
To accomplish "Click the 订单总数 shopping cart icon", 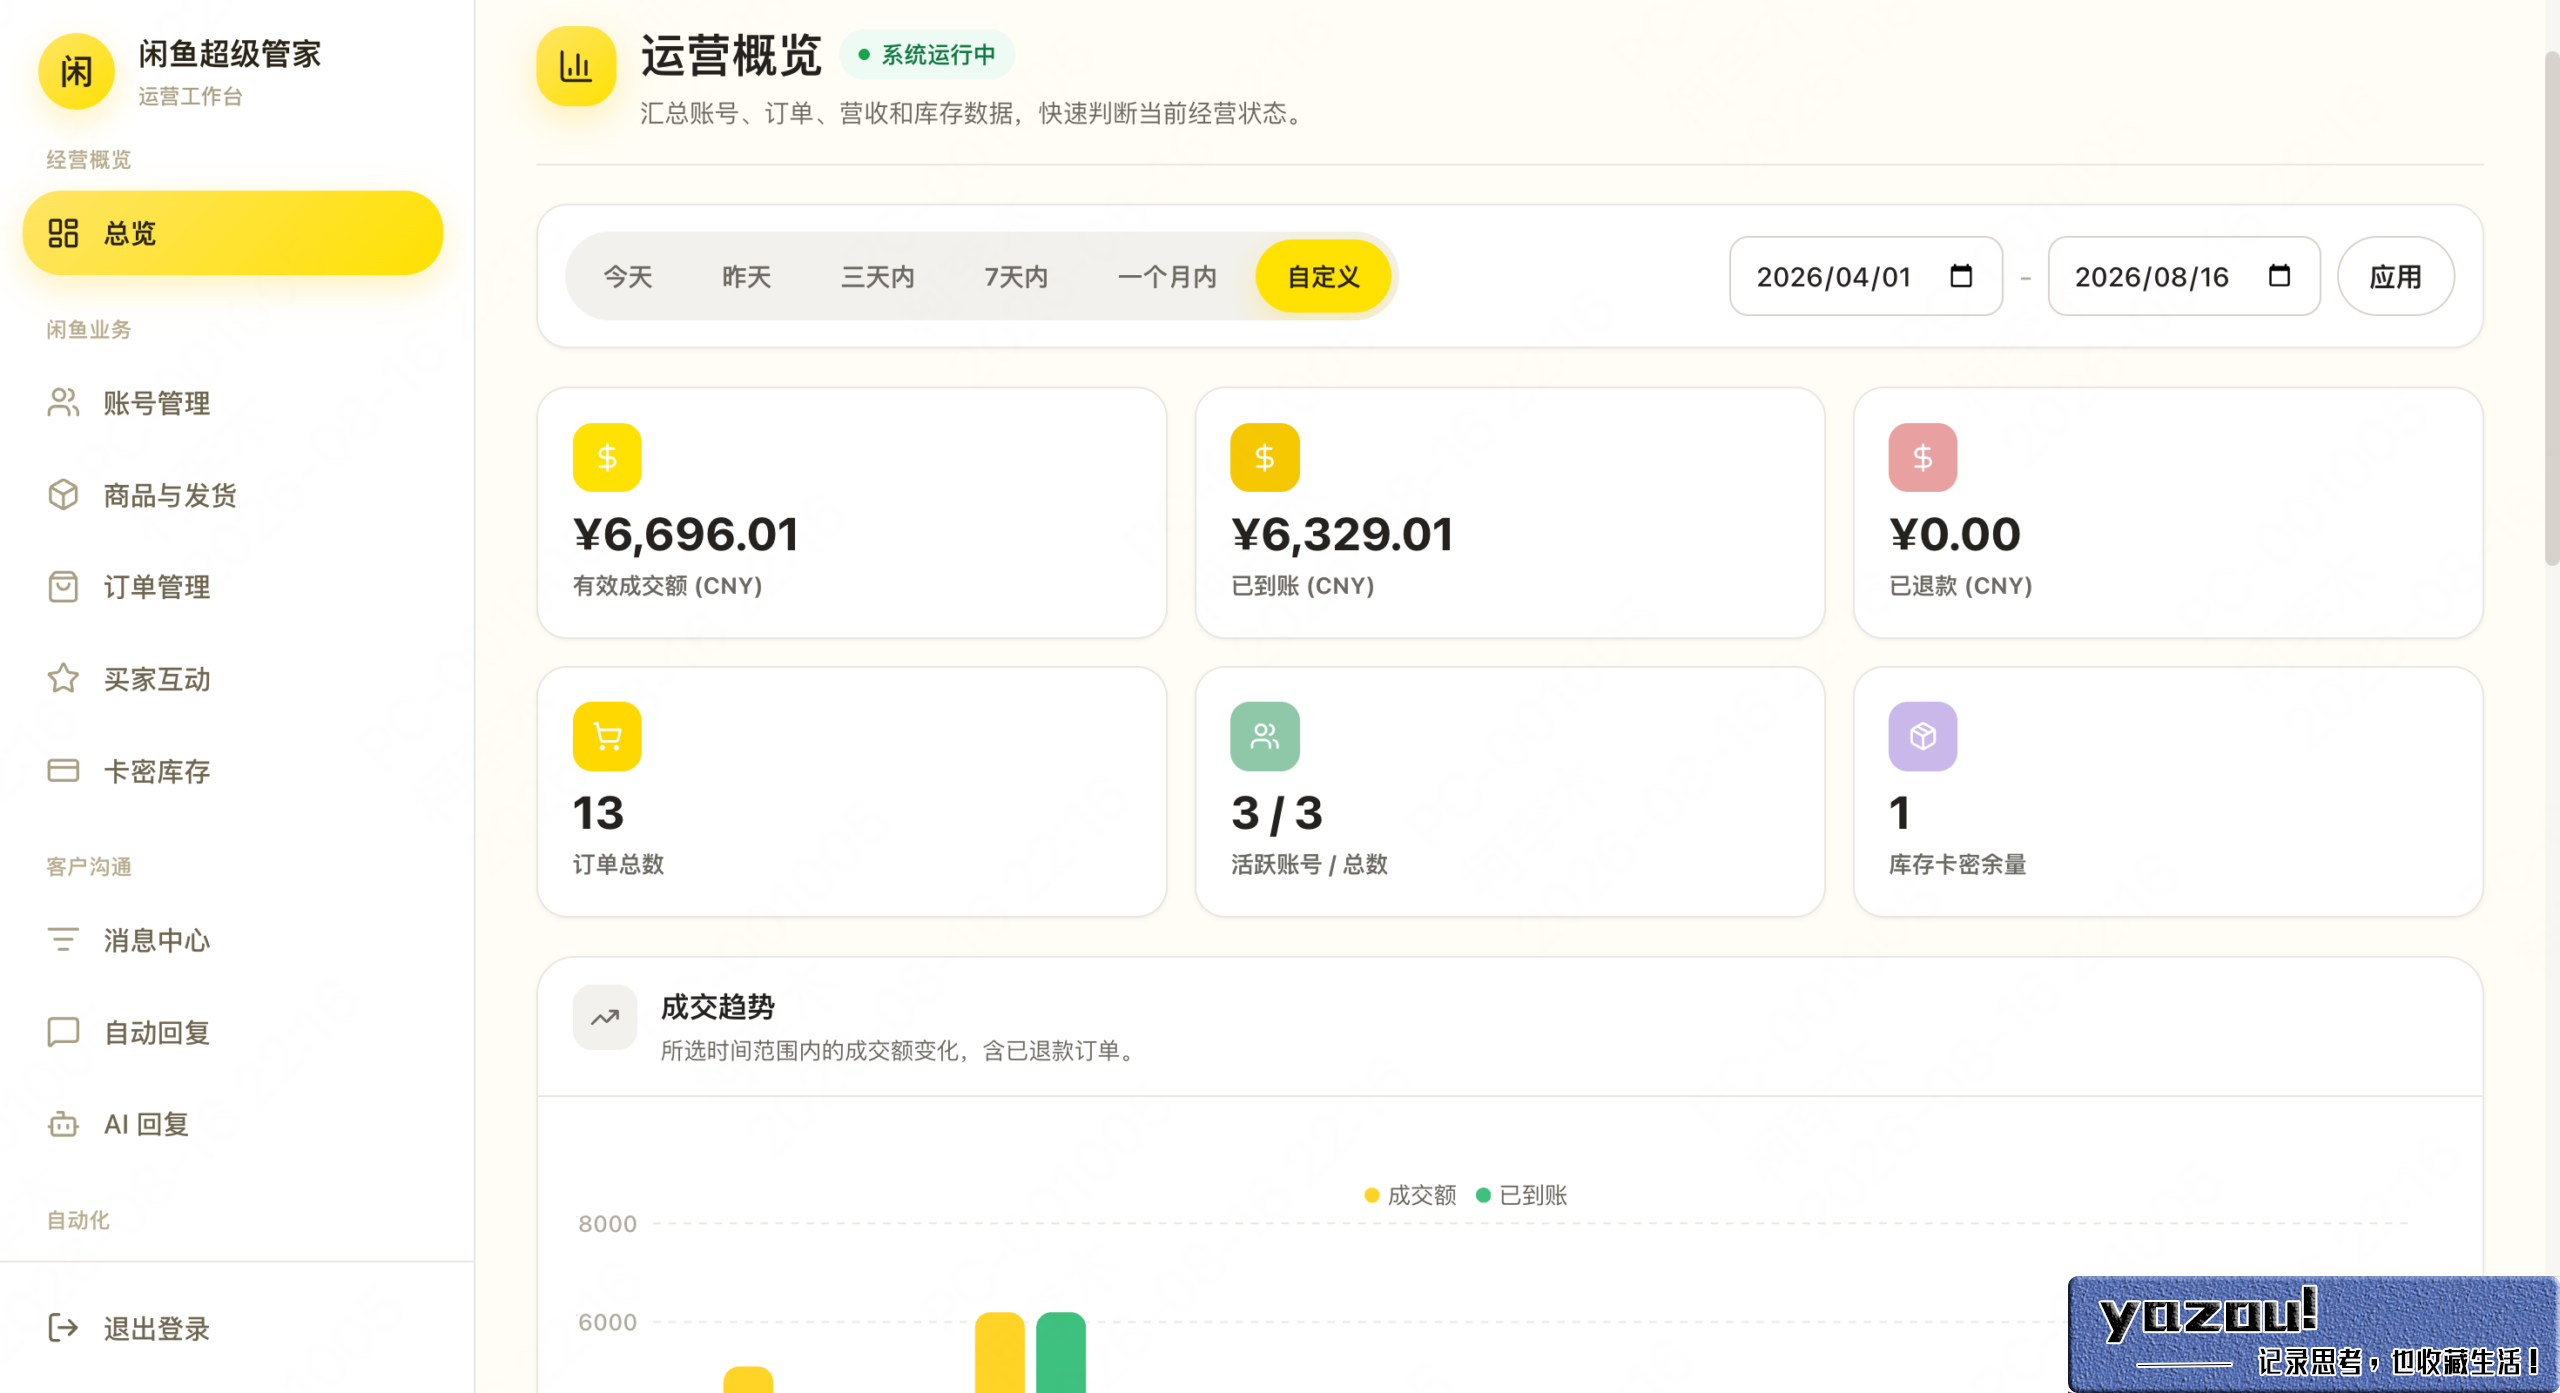I will 607,736.
